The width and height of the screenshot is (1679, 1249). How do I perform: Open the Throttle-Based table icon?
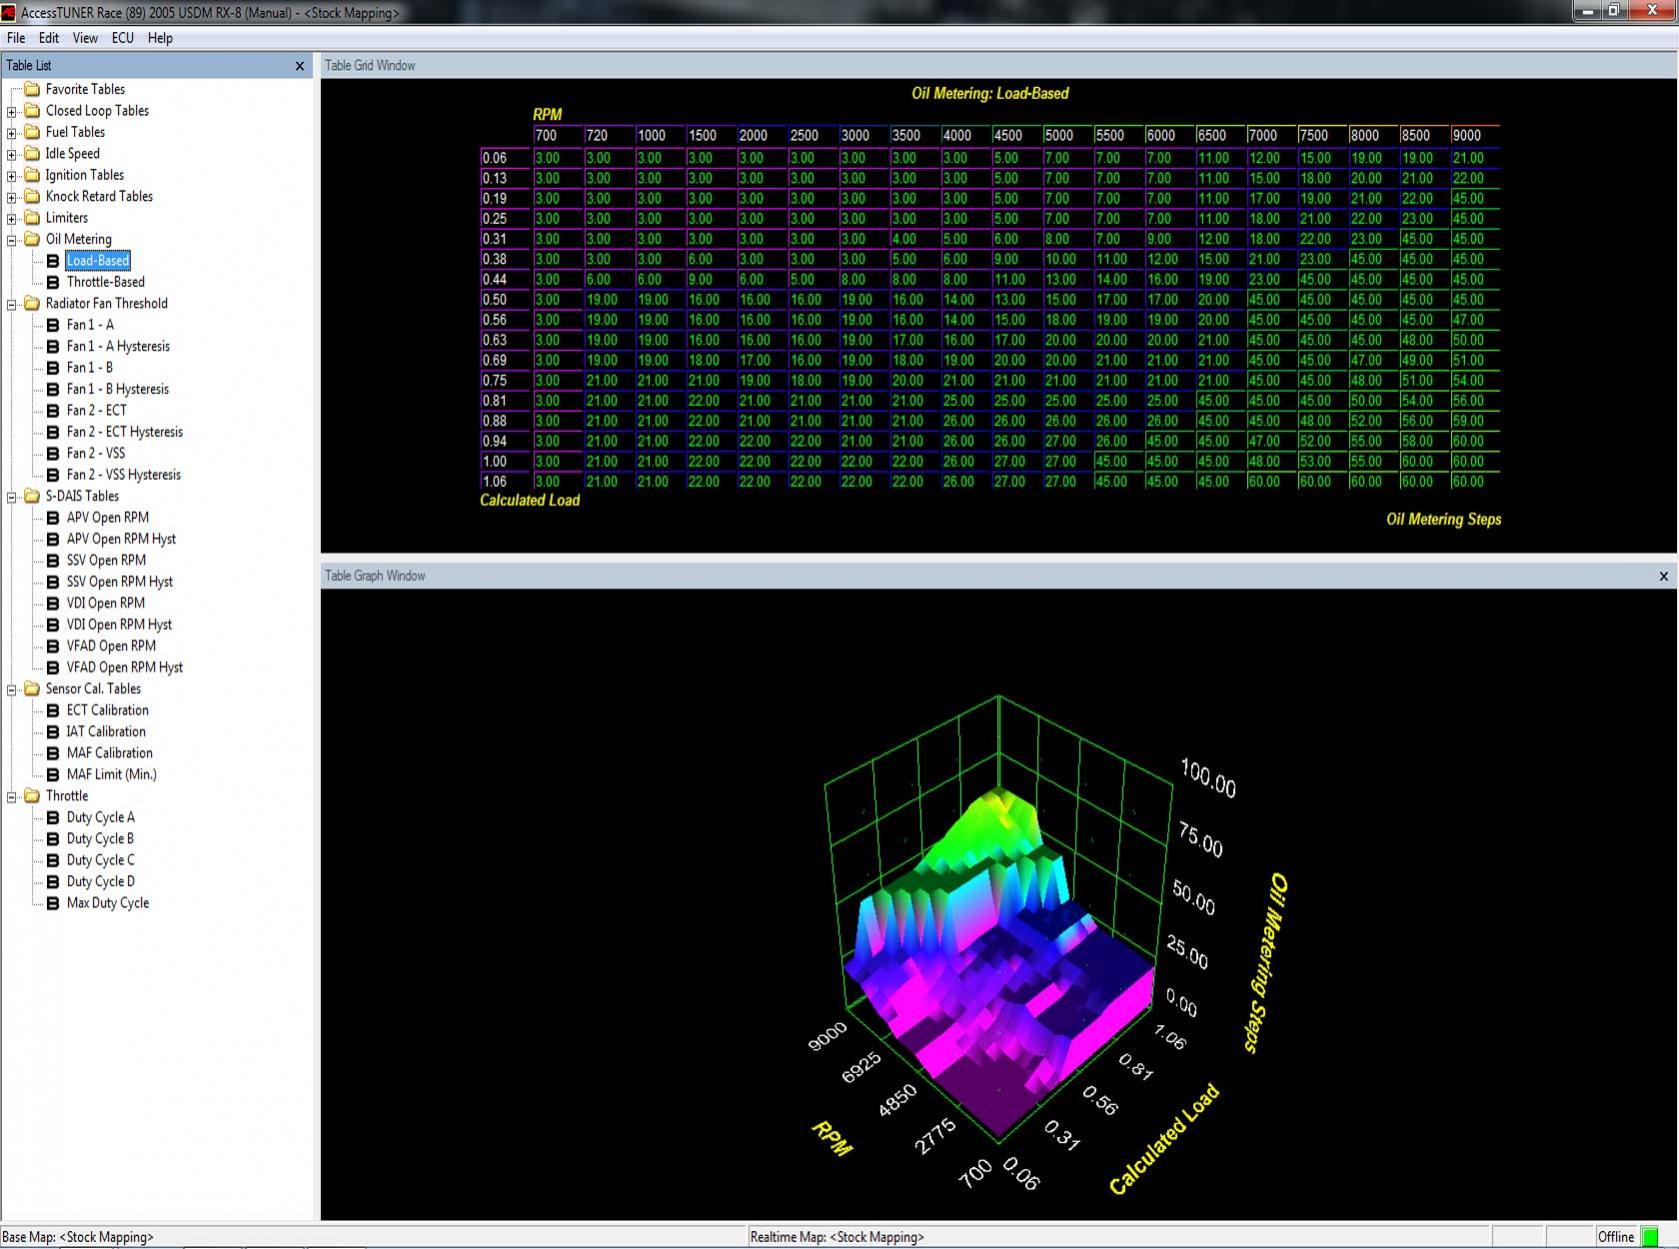pos(53,282)
